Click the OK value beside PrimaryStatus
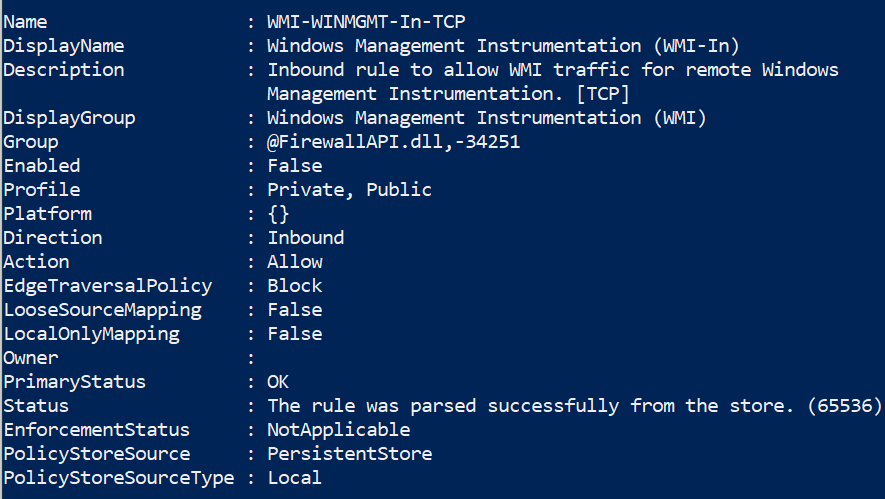 tap(278, 381)
